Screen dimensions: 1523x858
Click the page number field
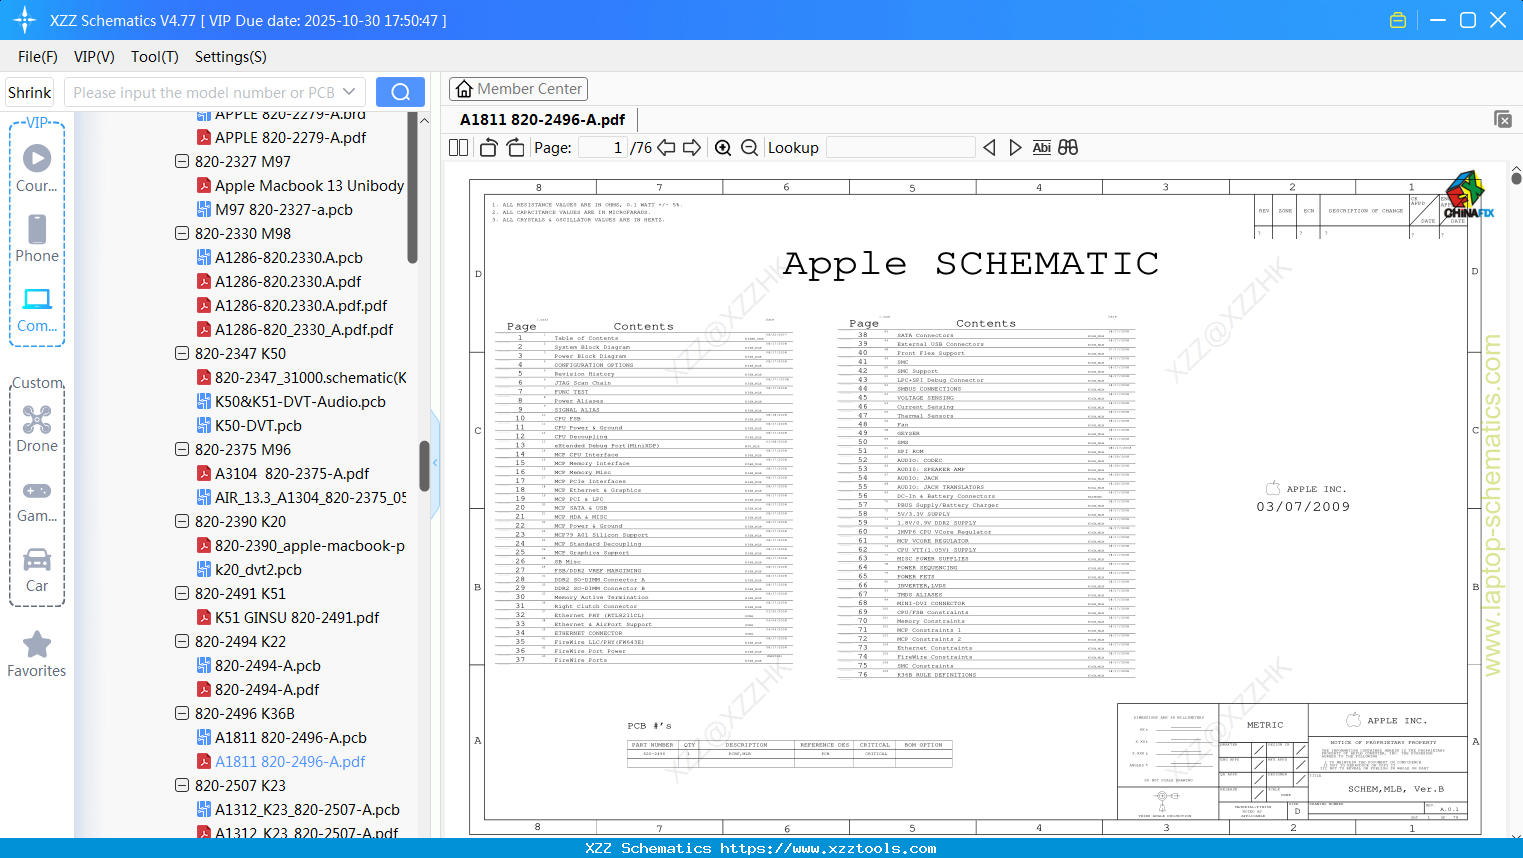coord(603,148)
